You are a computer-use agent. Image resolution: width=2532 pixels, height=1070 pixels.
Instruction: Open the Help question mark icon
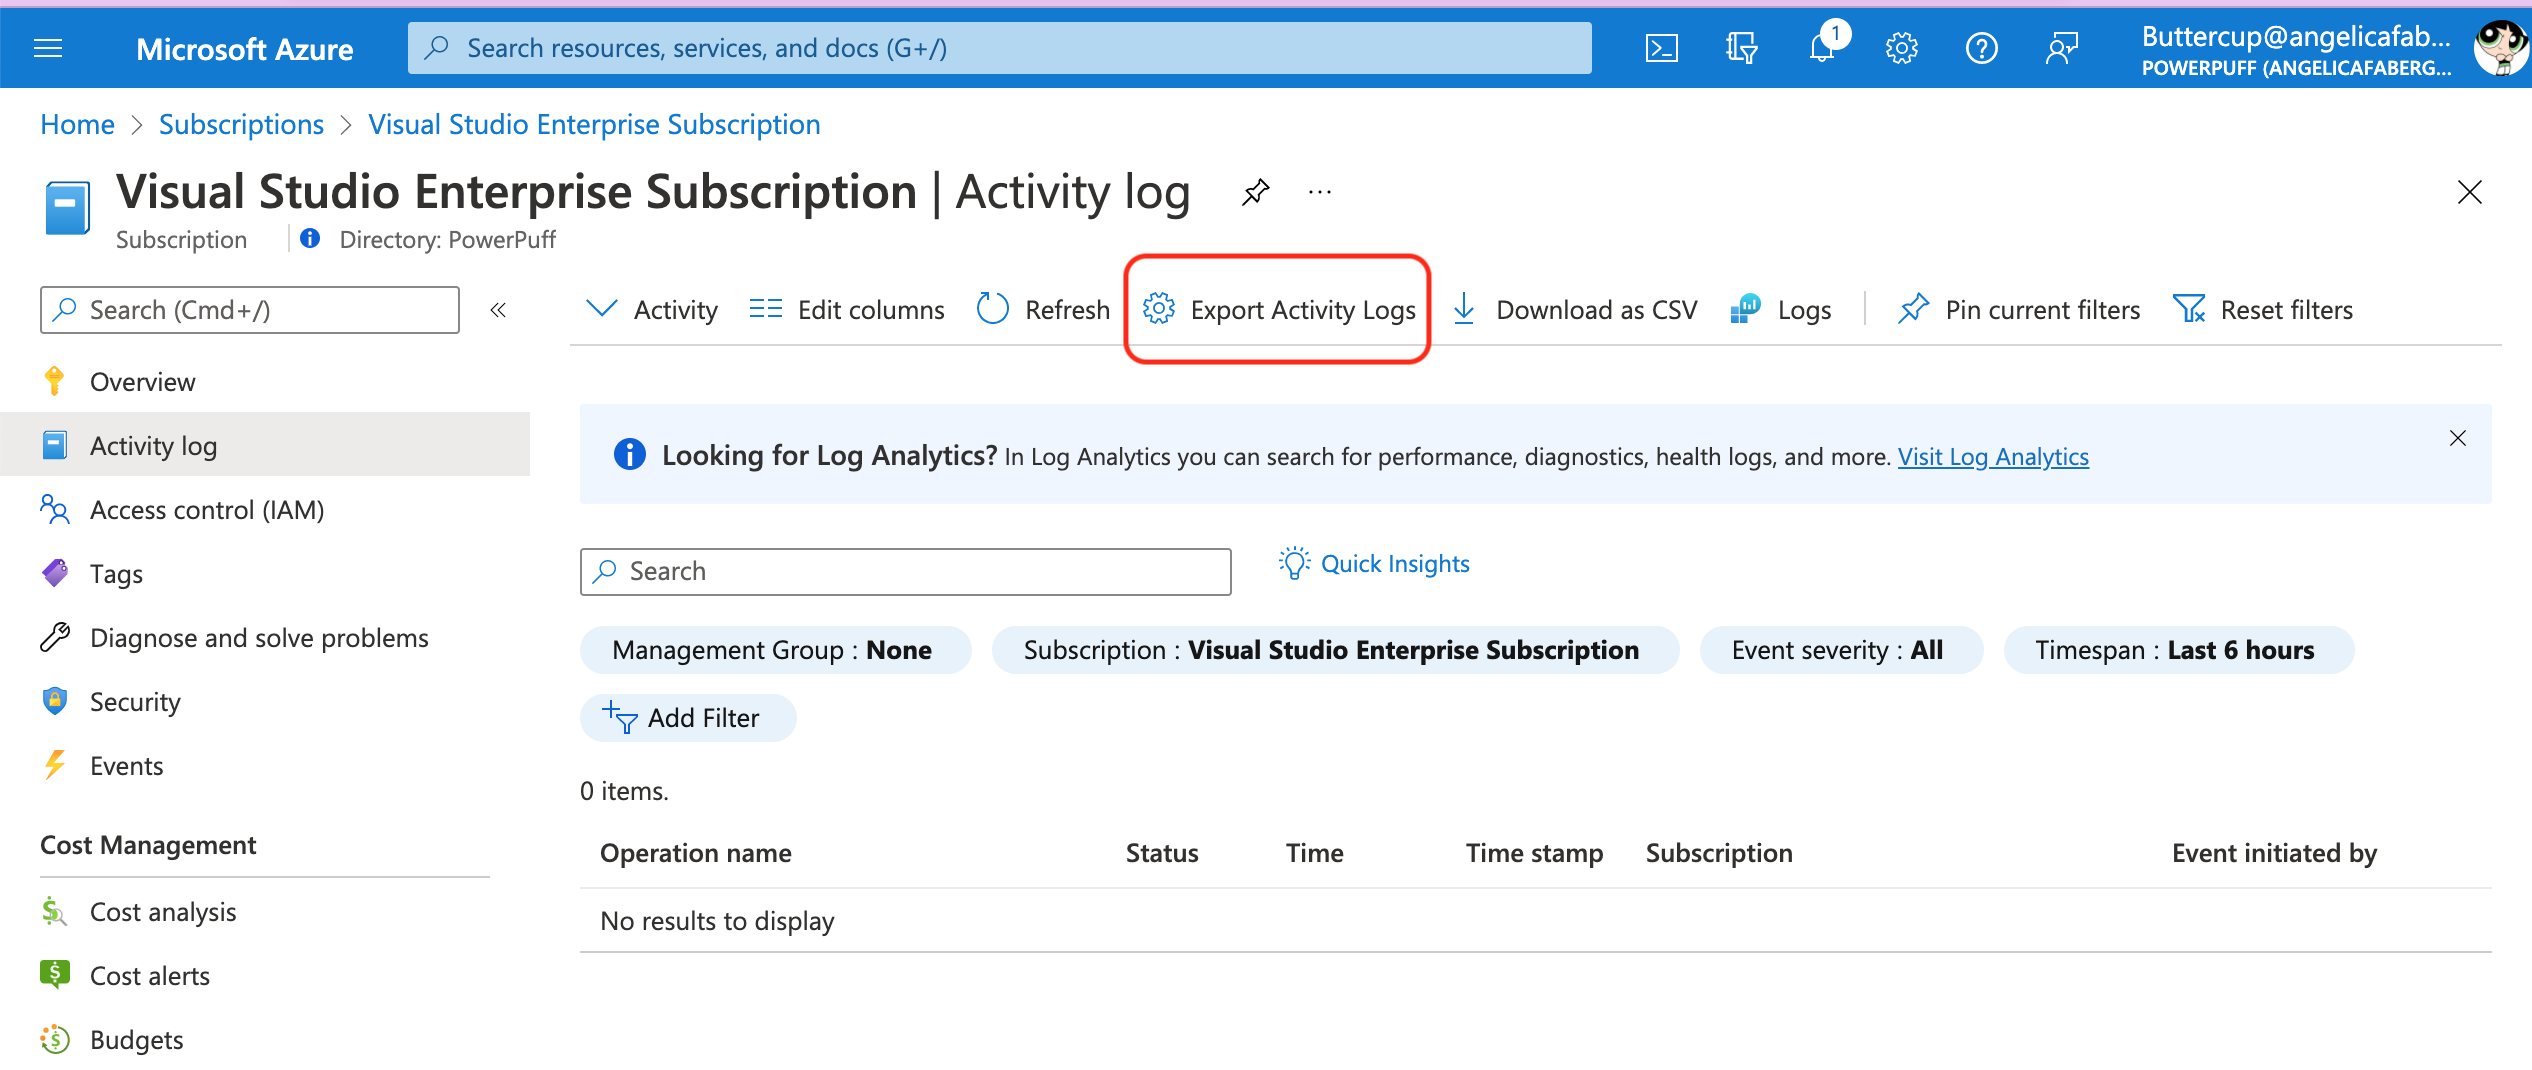click(1981, 47)
